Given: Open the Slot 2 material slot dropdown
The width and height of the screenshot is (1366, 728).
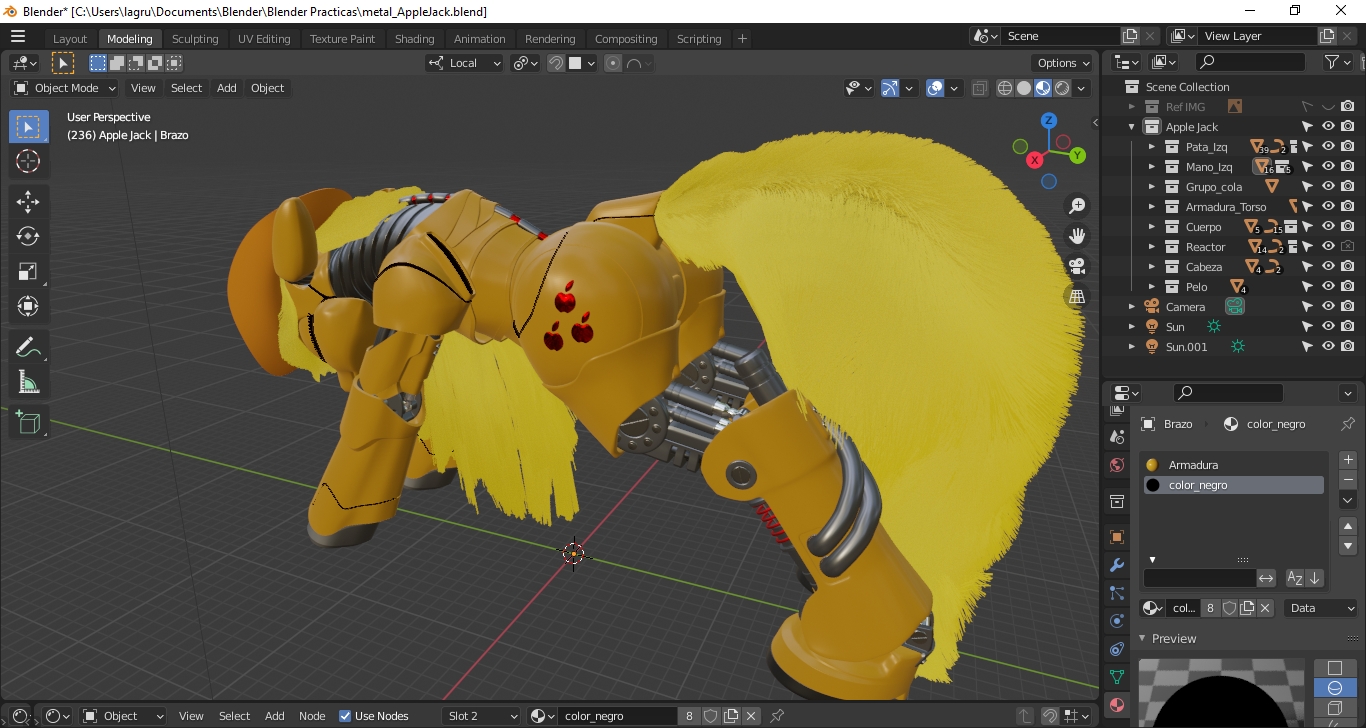Looking at the screenshot, I should [x=482, y=716].
